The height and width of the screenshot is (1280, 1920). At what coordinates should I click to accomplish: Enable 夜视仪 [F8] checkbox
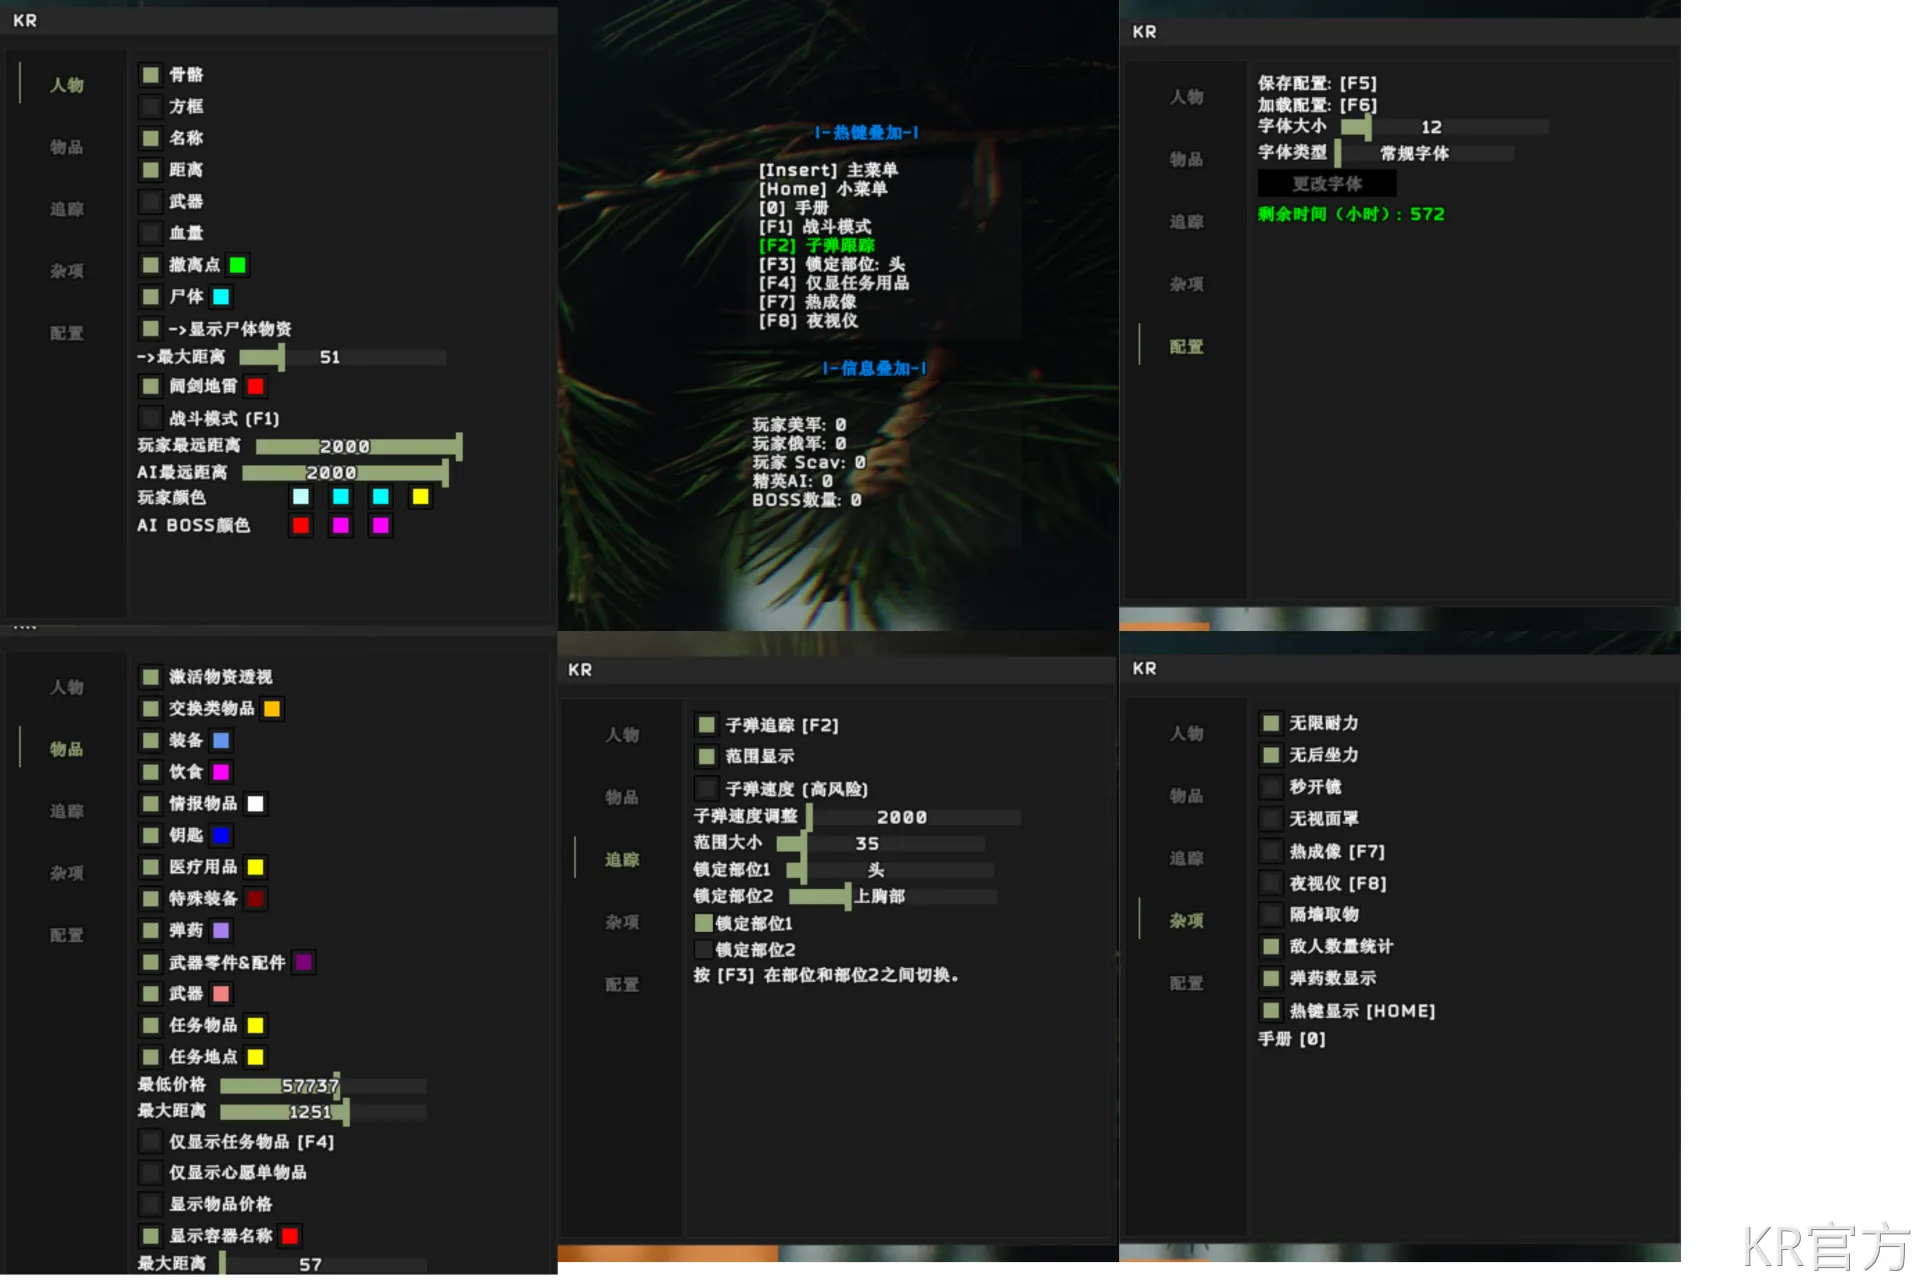tap(1271, 883)
